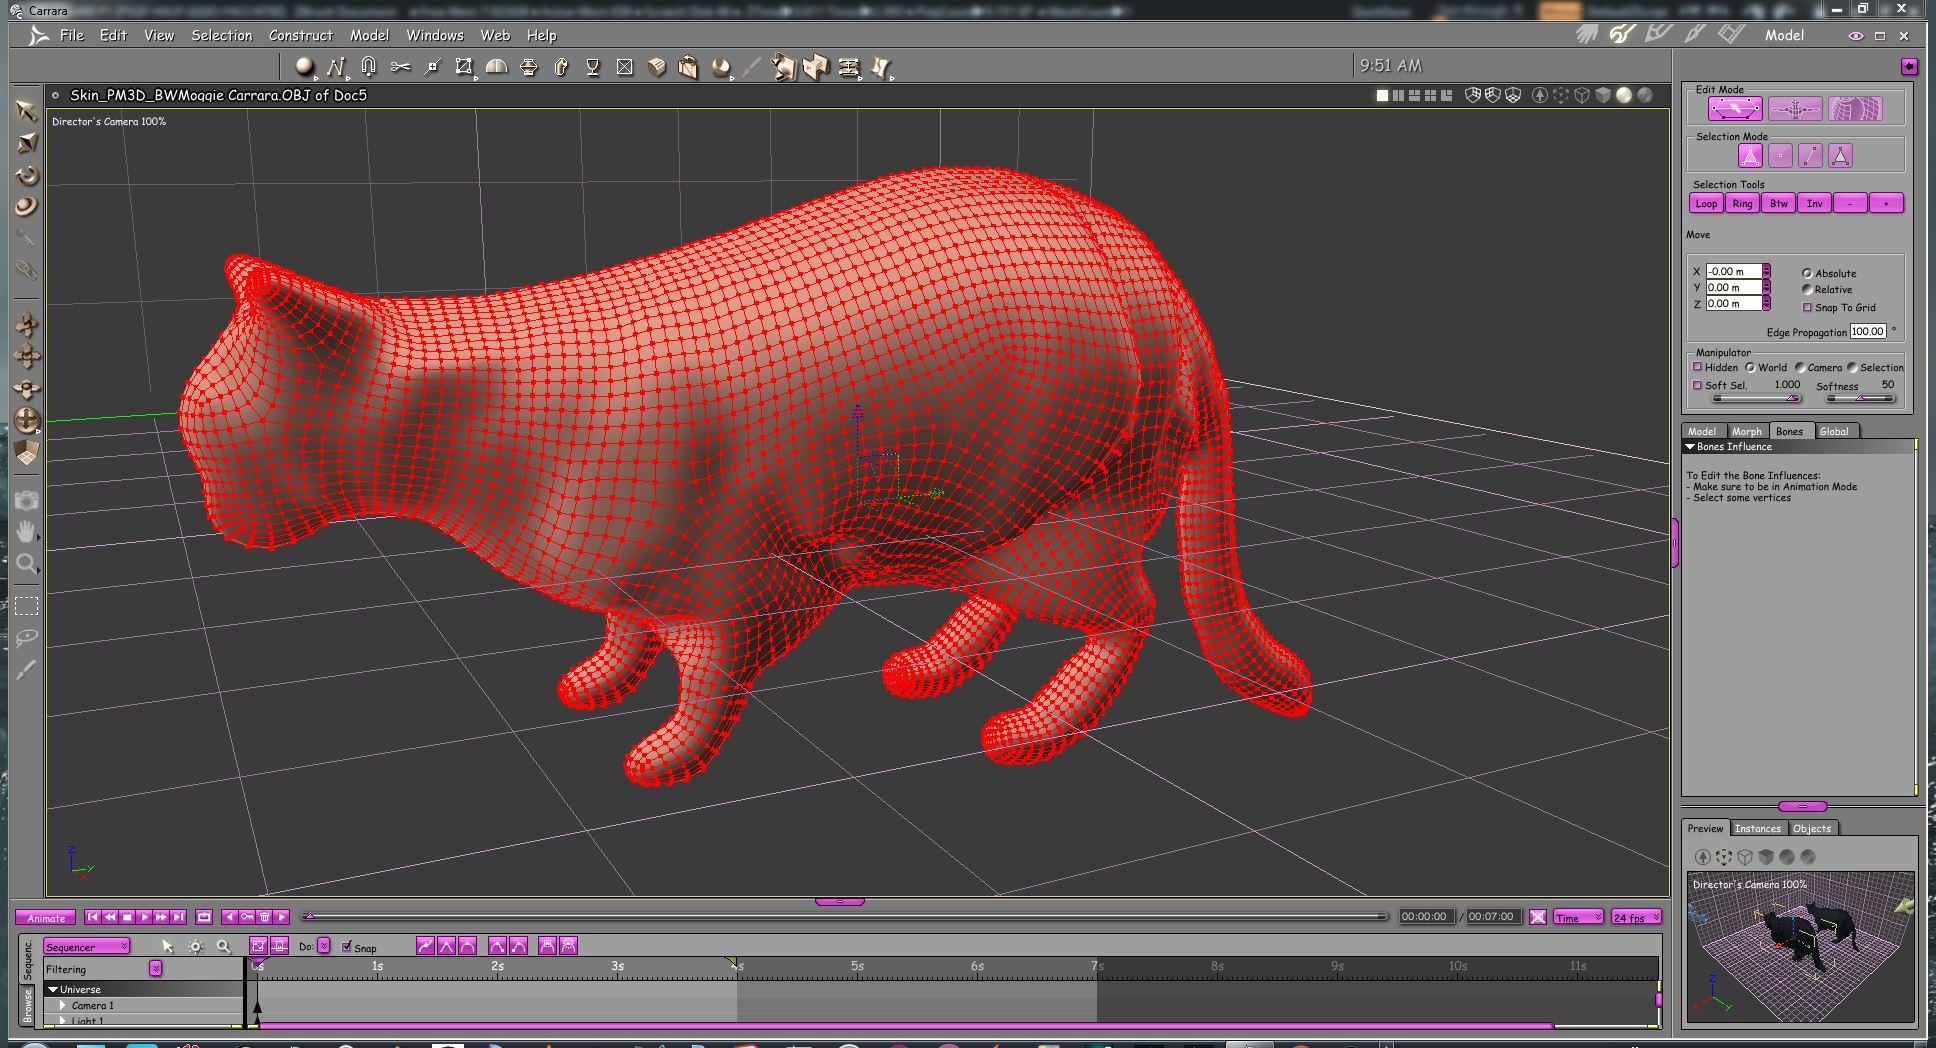1936x1048 pixels.
Task: Select the World manipulator option
Action: [1750, 367]
